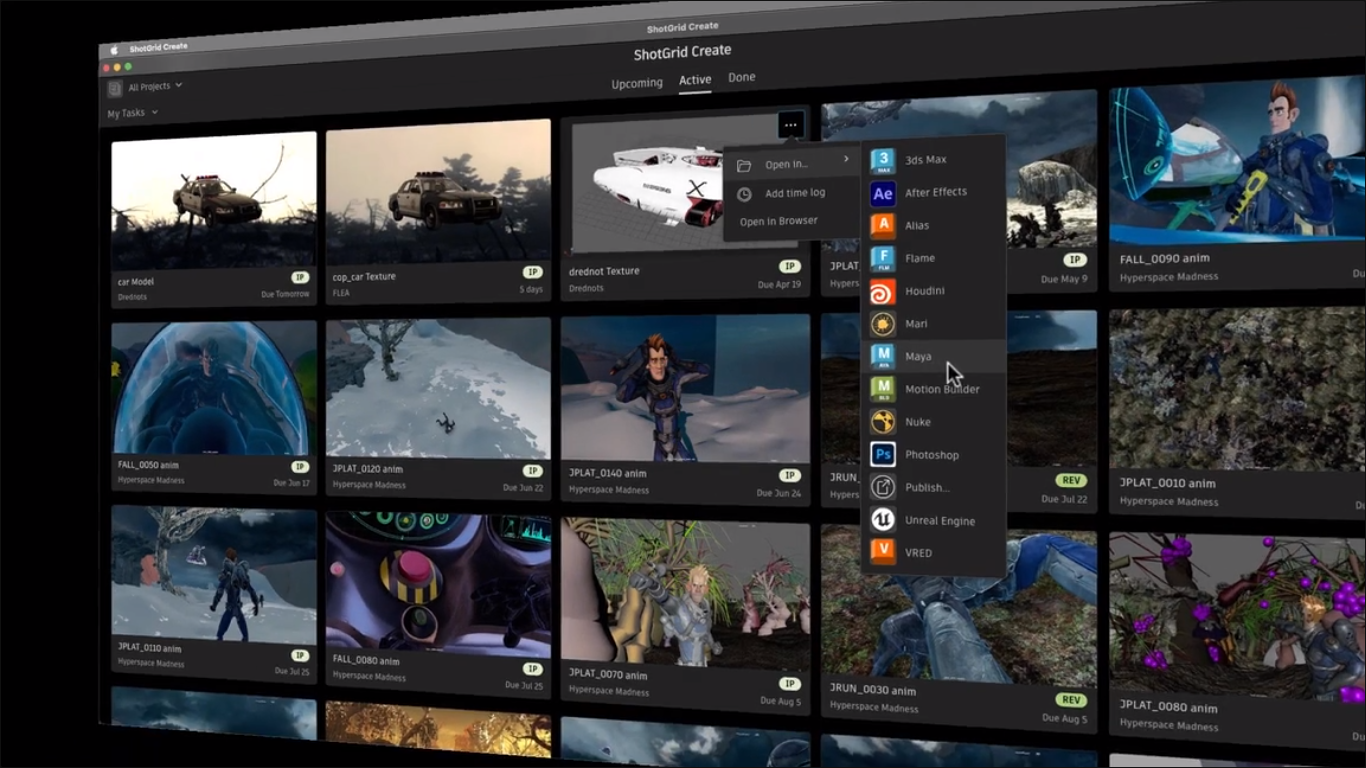Screen dimensions: 1366x768
Task: Open the JPLAT_0110 anim thumbnail
Action: point(214,574)
